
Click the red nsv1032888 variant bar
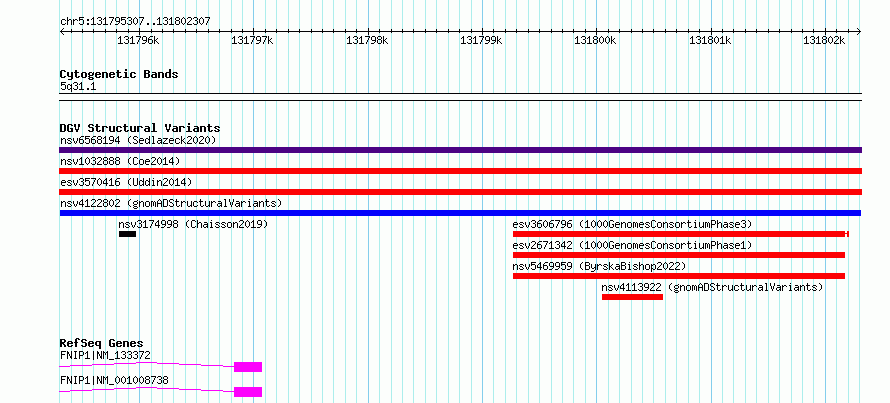(x=460, y=171)
